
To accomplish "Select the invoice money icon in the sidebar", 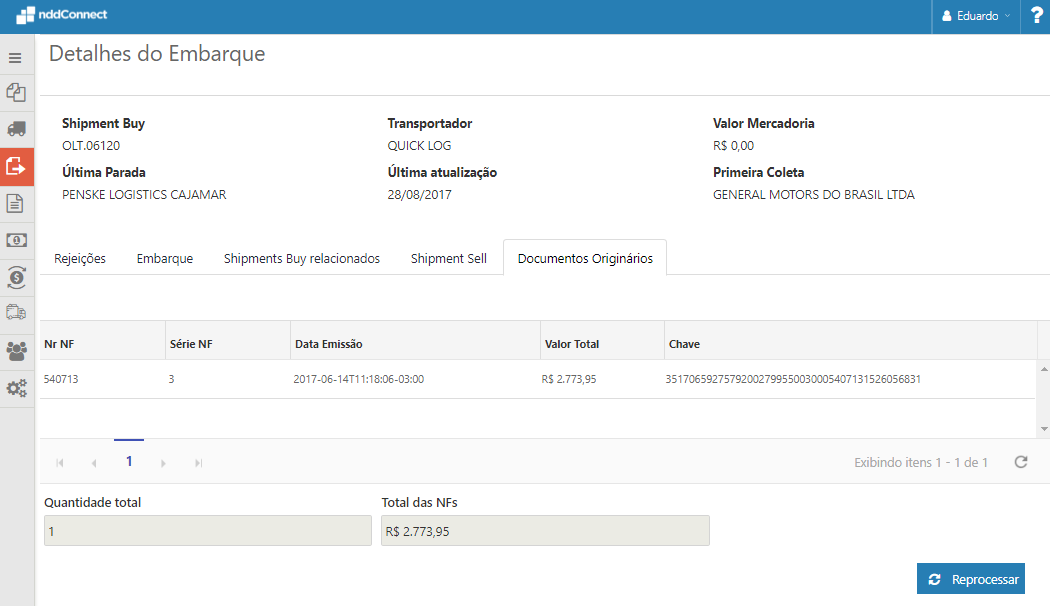I will pos(15,239).
